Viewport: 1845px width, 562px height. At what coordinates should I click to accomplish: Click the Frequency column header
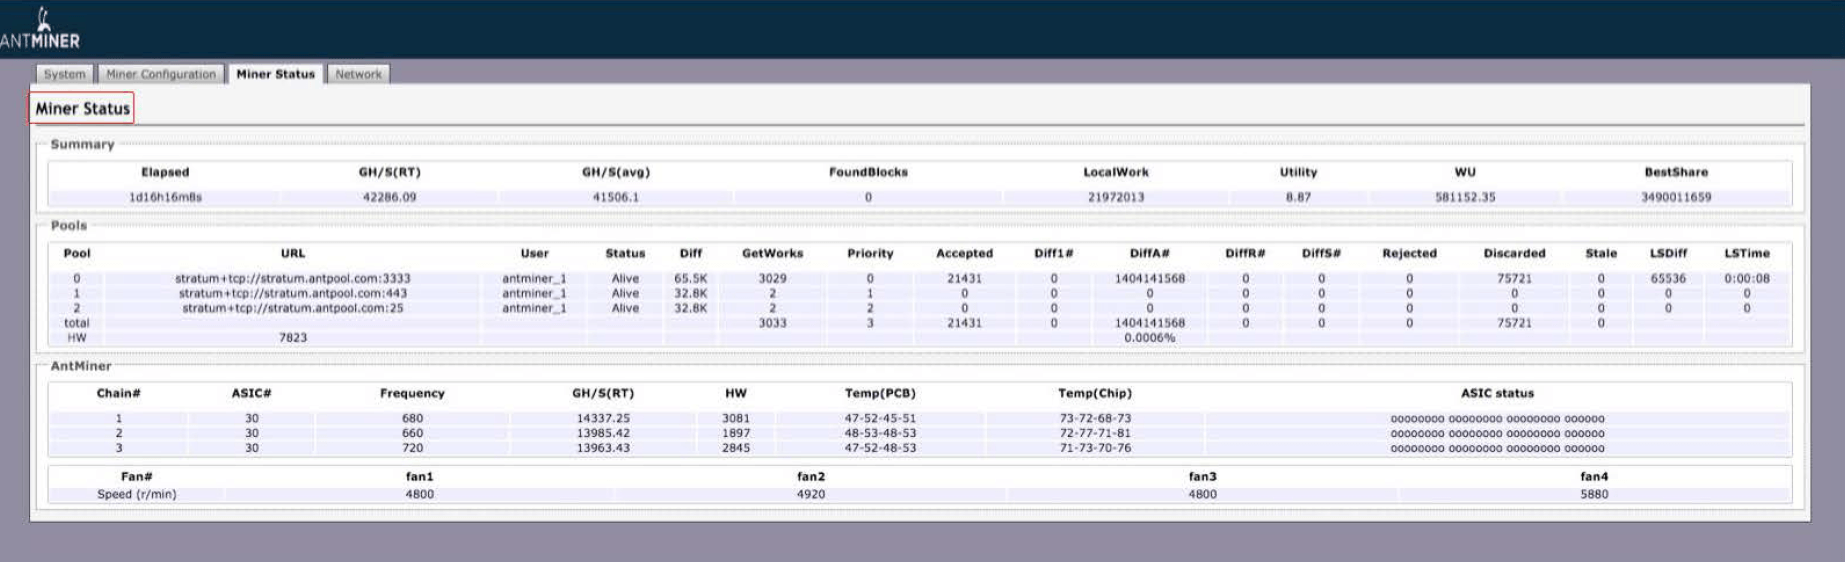click(412, 393)
